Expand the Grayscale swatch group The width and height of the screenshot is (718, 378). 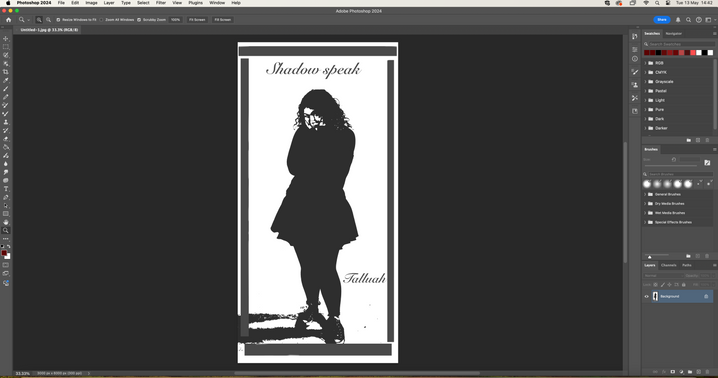pyautogui.click(x=646, y=82)
